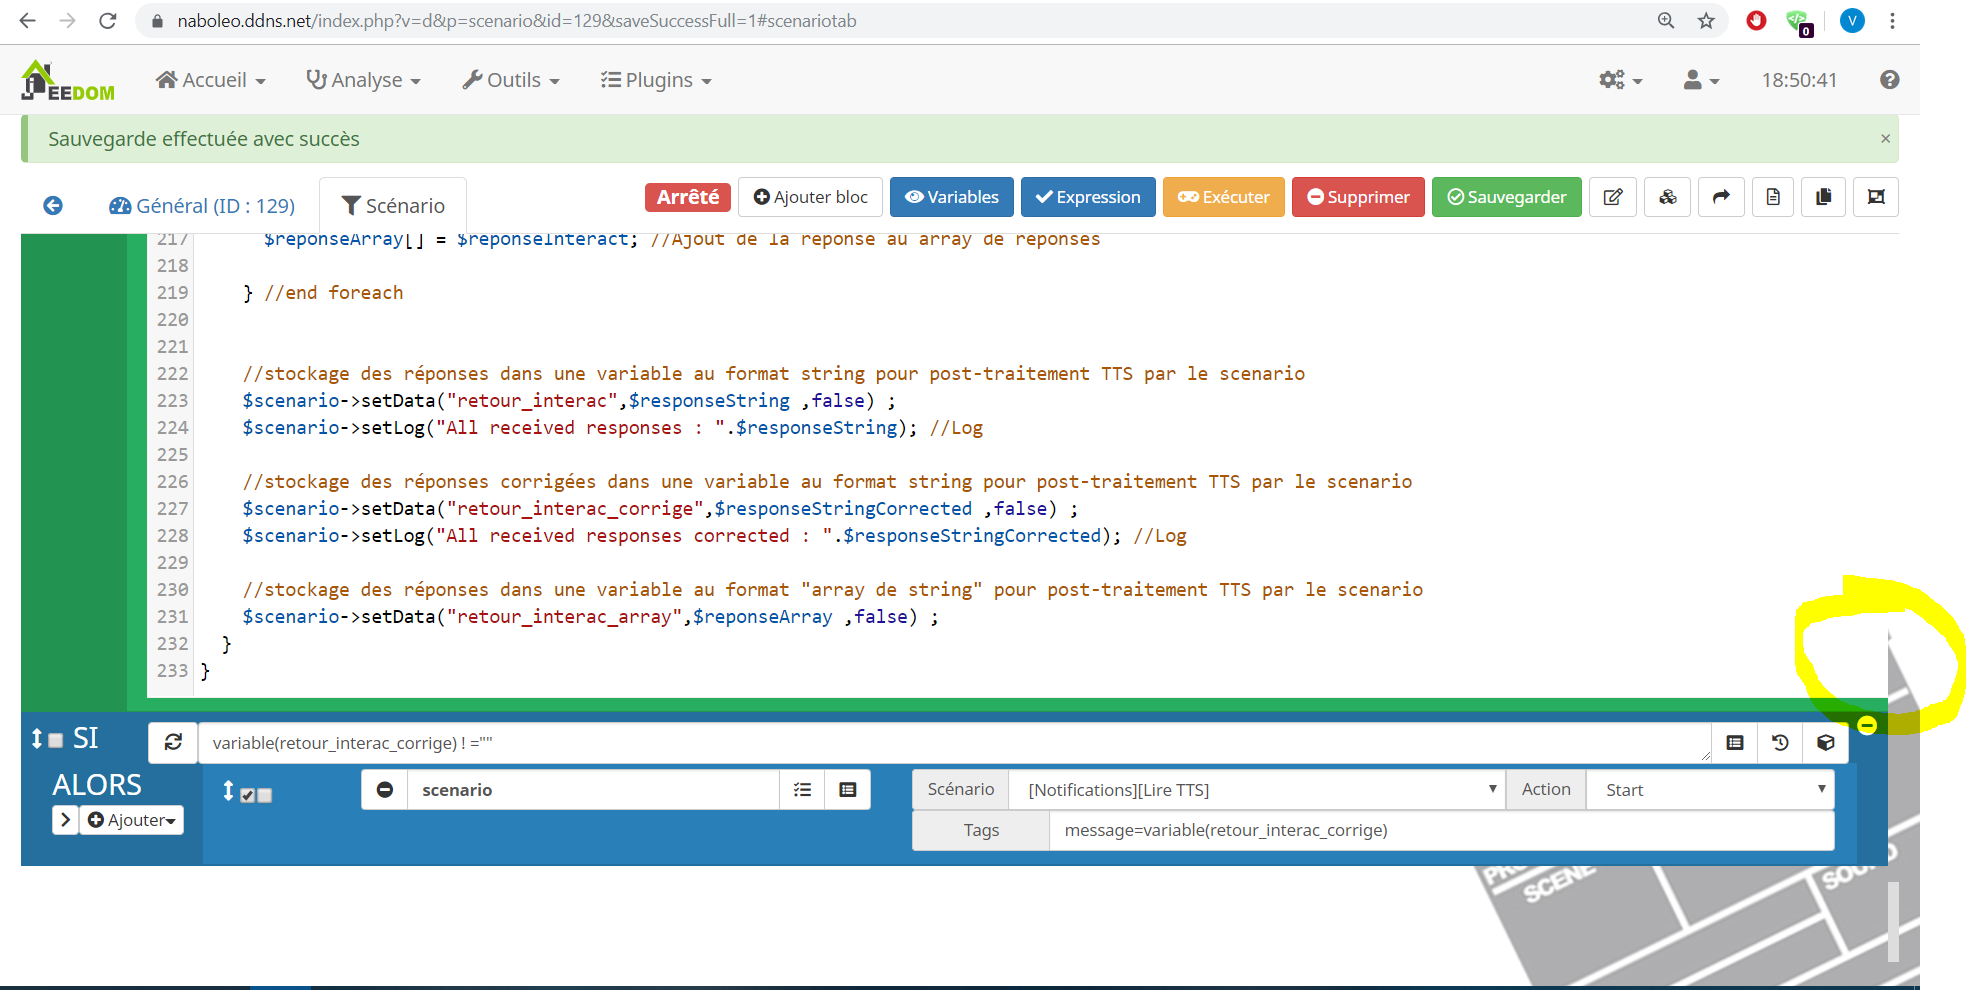
Task: Open the scenario log document icon
Action: pyautogui.click(x=1773, y=197)
